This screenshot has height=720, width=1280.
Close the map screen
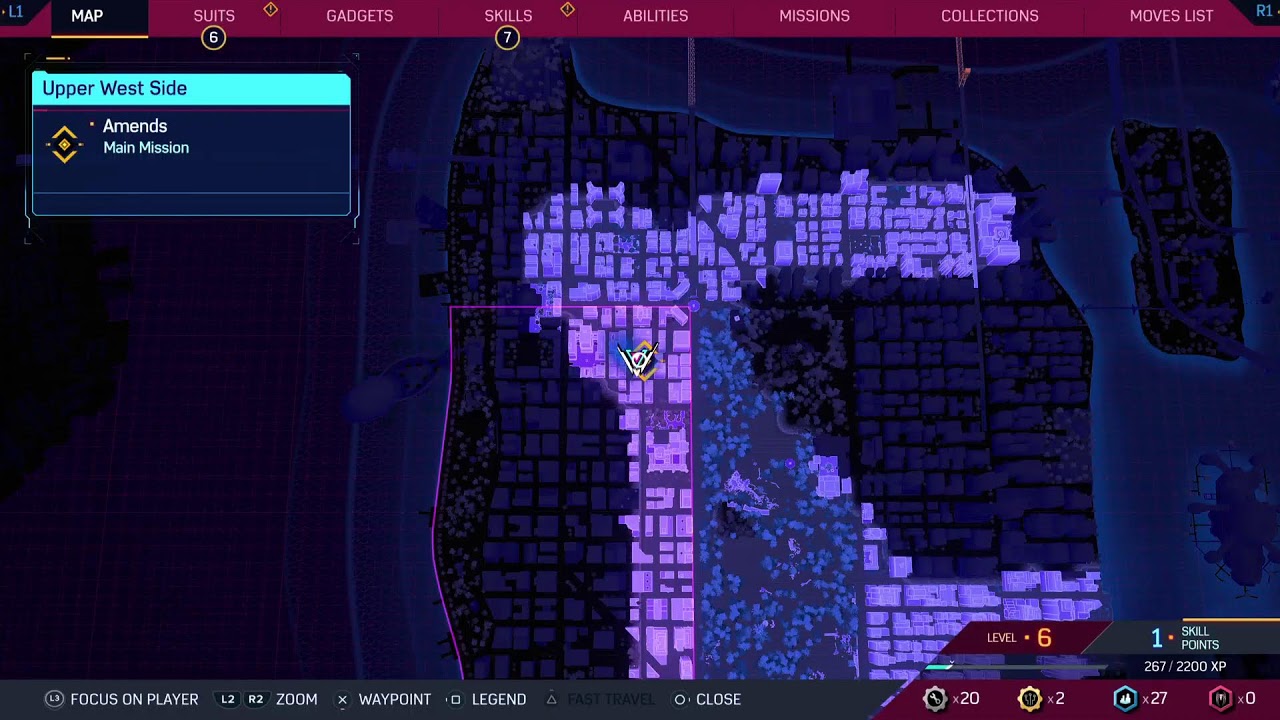718,699
